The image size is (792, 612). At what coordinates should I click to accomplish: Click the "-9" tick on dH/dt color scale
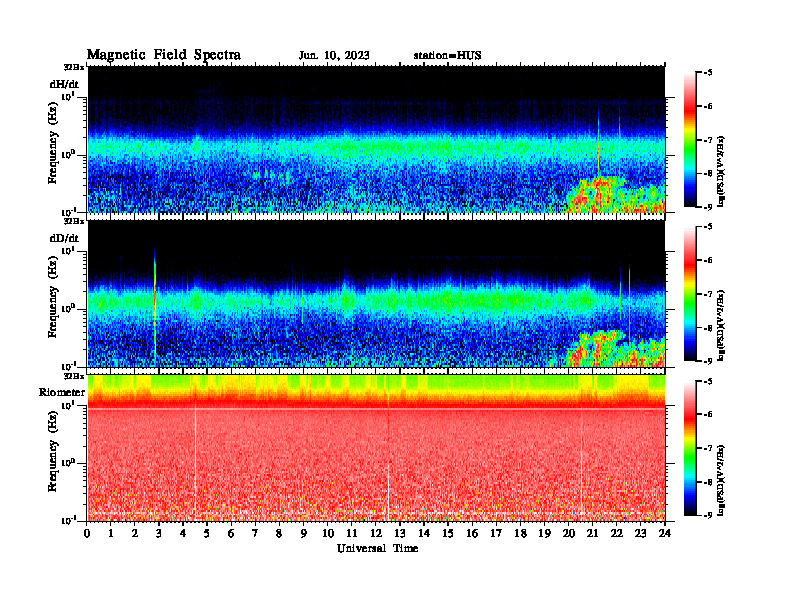(707, 207)
